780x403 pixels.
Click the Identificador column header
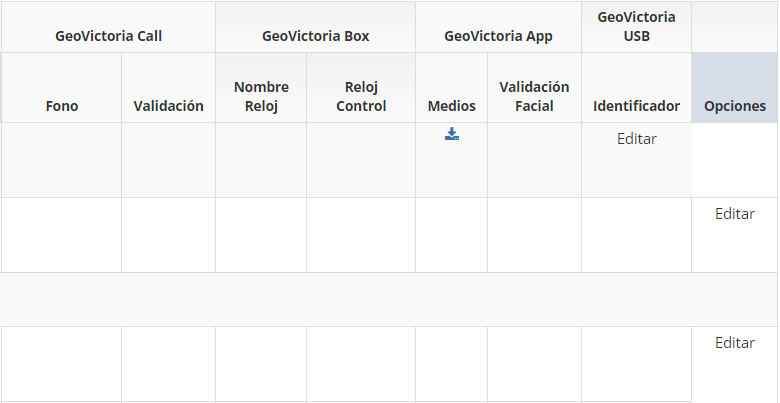[x=636, y=106]
